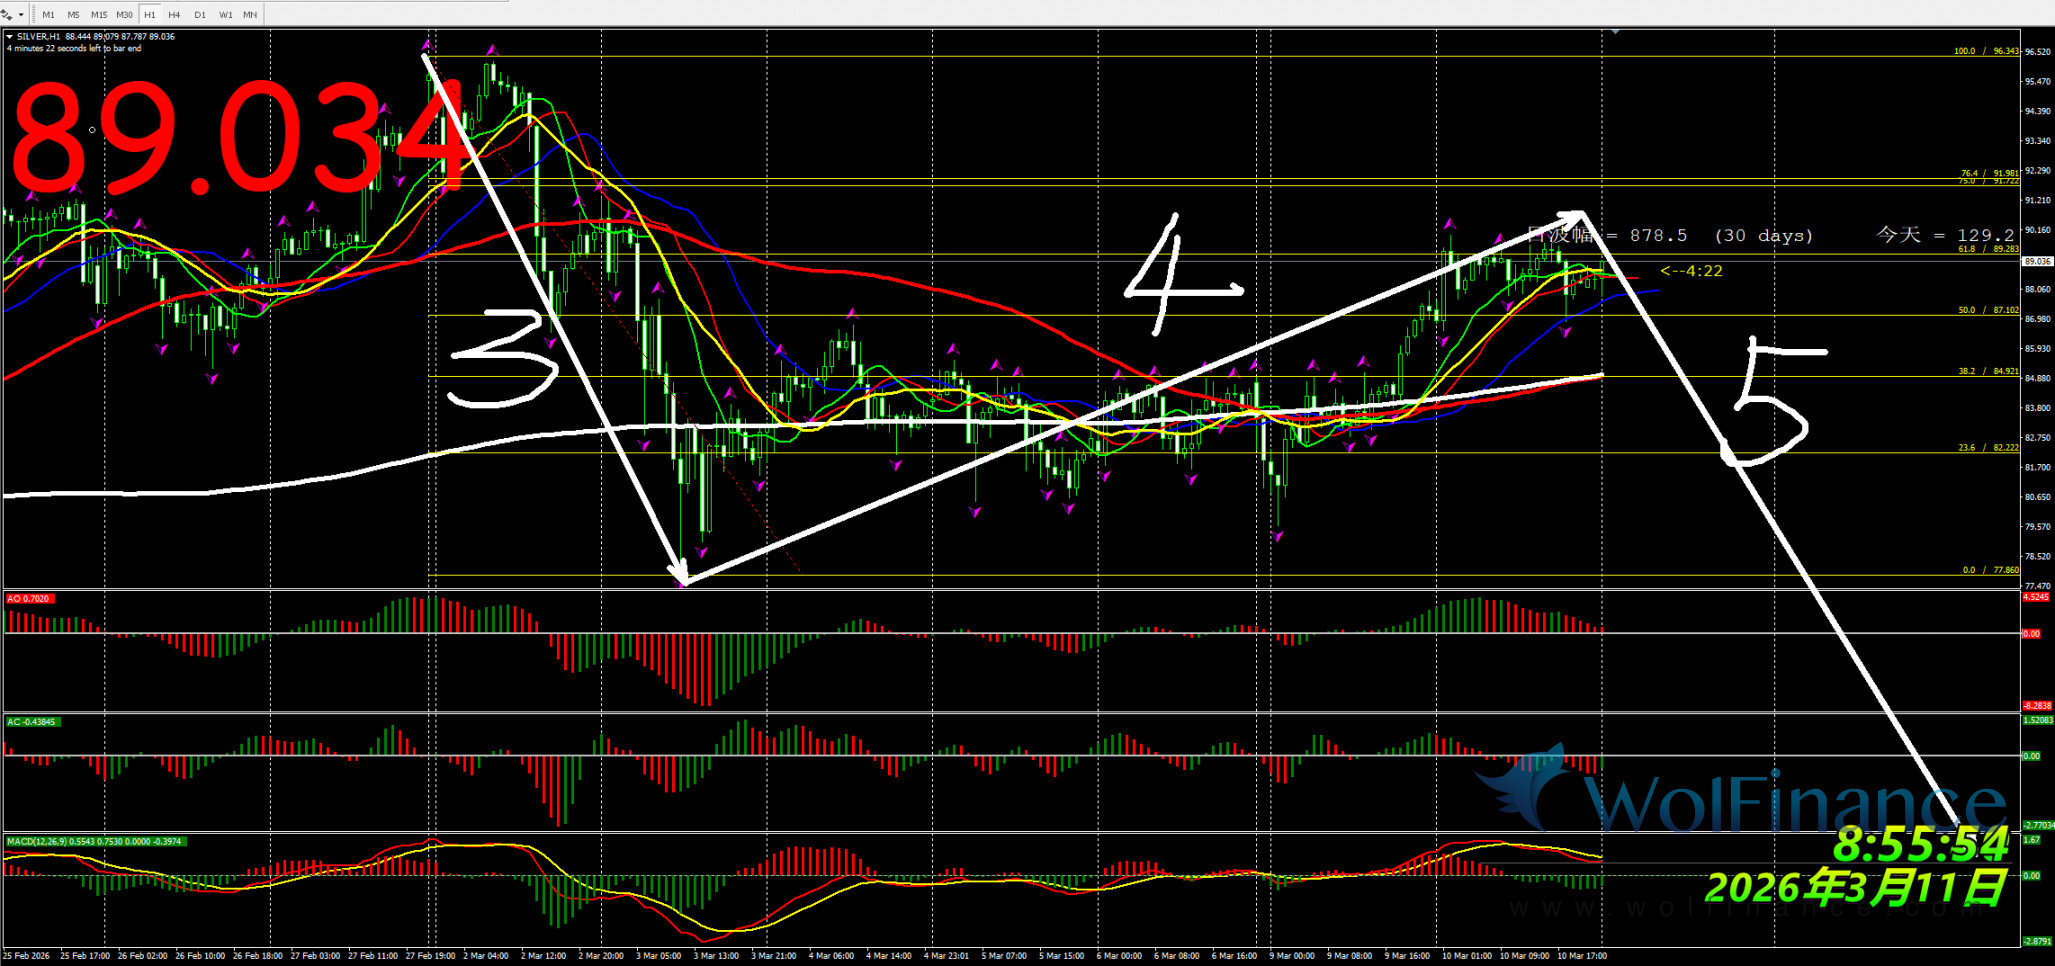This screenshot has width=2055, height=966.
Task: Toggle the M15 timeframe button
Action: tap(98, 15)
